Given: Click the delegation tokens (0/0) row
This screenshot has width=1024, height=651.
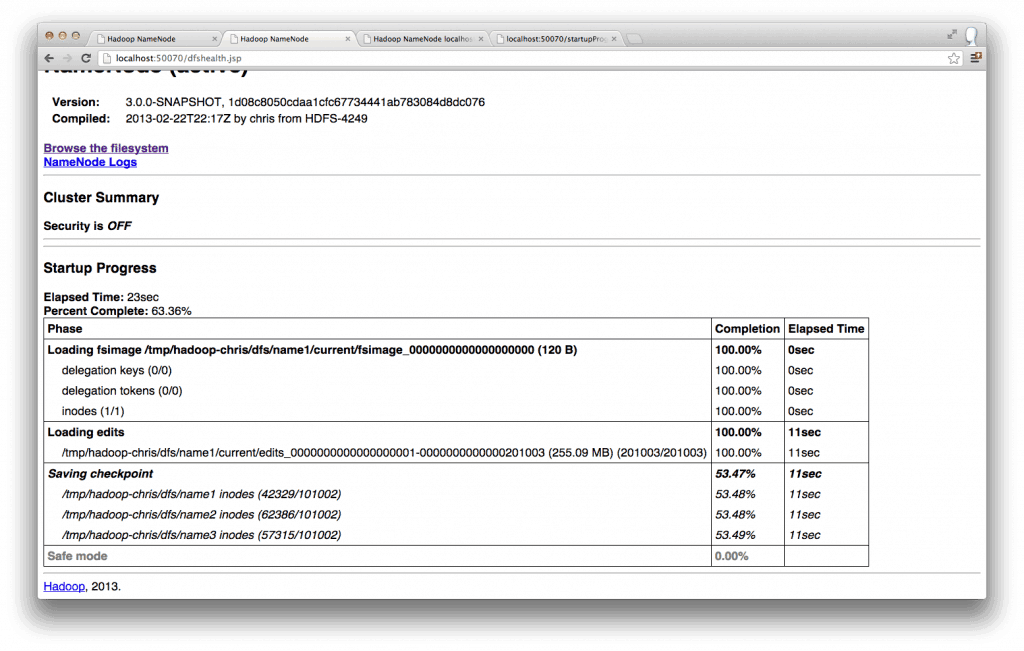Looking at the screenshot, I should coord(122,390).
